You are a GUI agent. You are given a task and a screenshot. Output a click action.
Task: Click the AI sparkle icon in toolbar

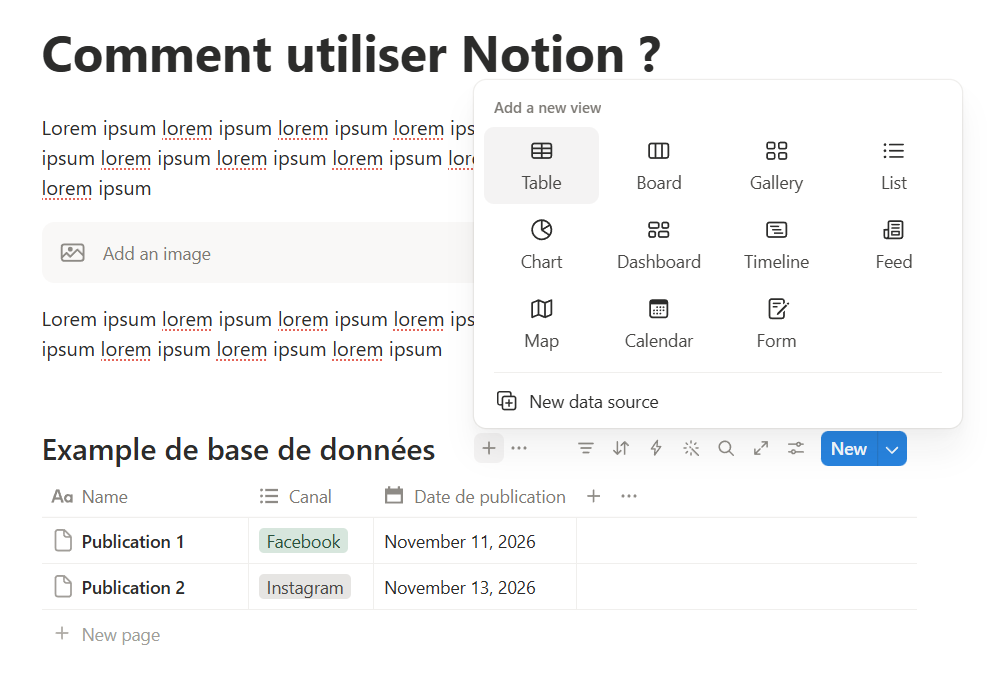pos(691,448)
